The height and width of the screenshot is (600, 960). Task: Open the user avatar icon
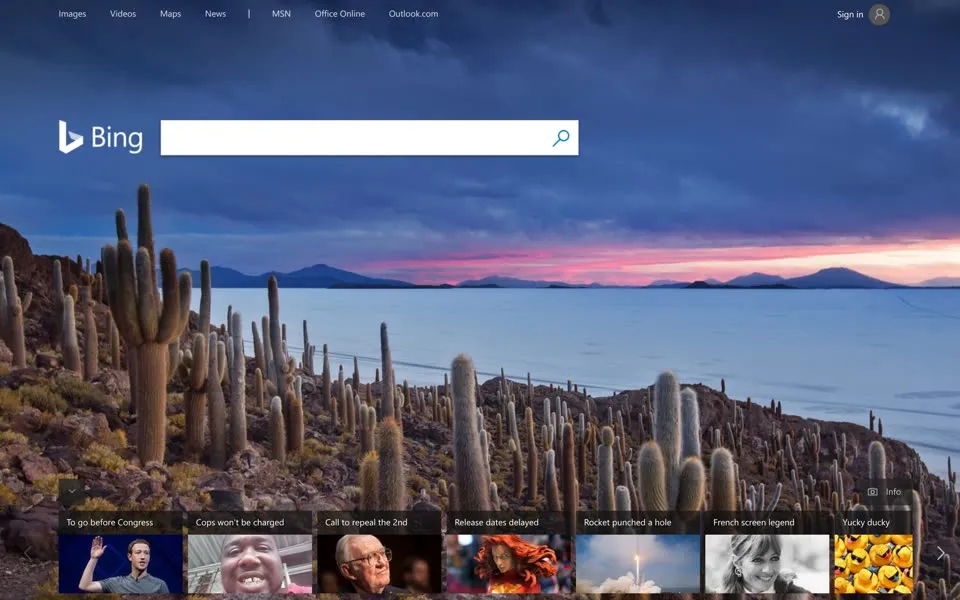(879, 15)
